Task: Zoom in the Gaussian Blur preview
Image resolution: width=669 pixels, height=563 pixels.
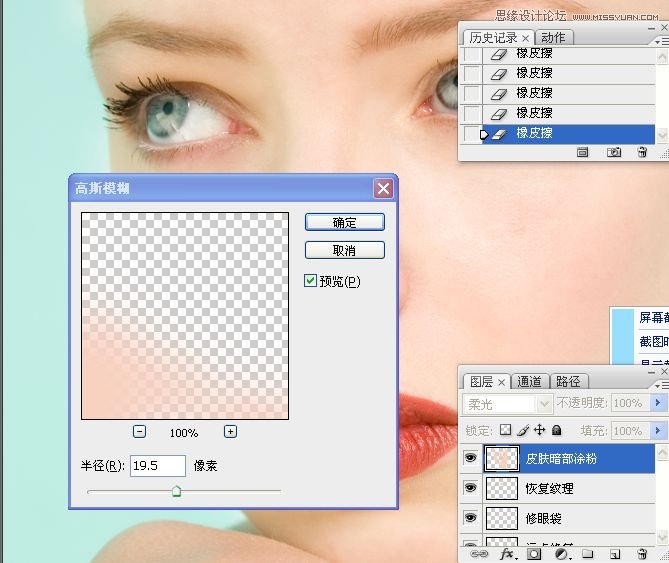Action: click(230, 432)
